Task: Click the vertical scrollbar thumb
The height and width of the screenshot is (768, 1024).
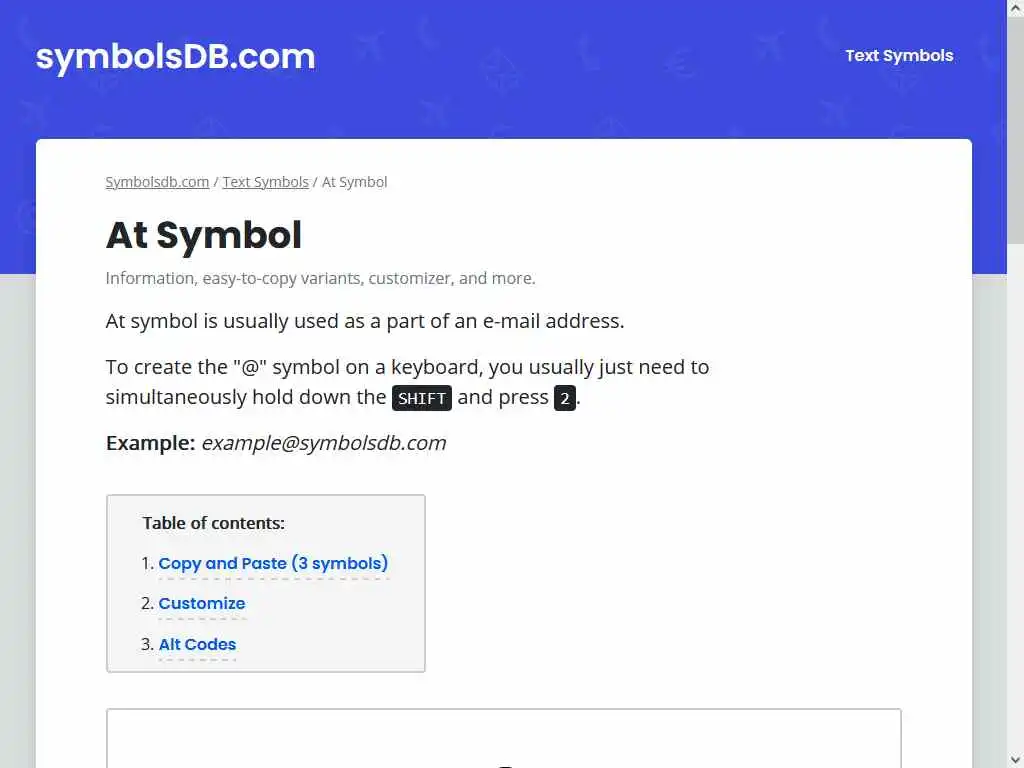Action: tap(1015, 130)
